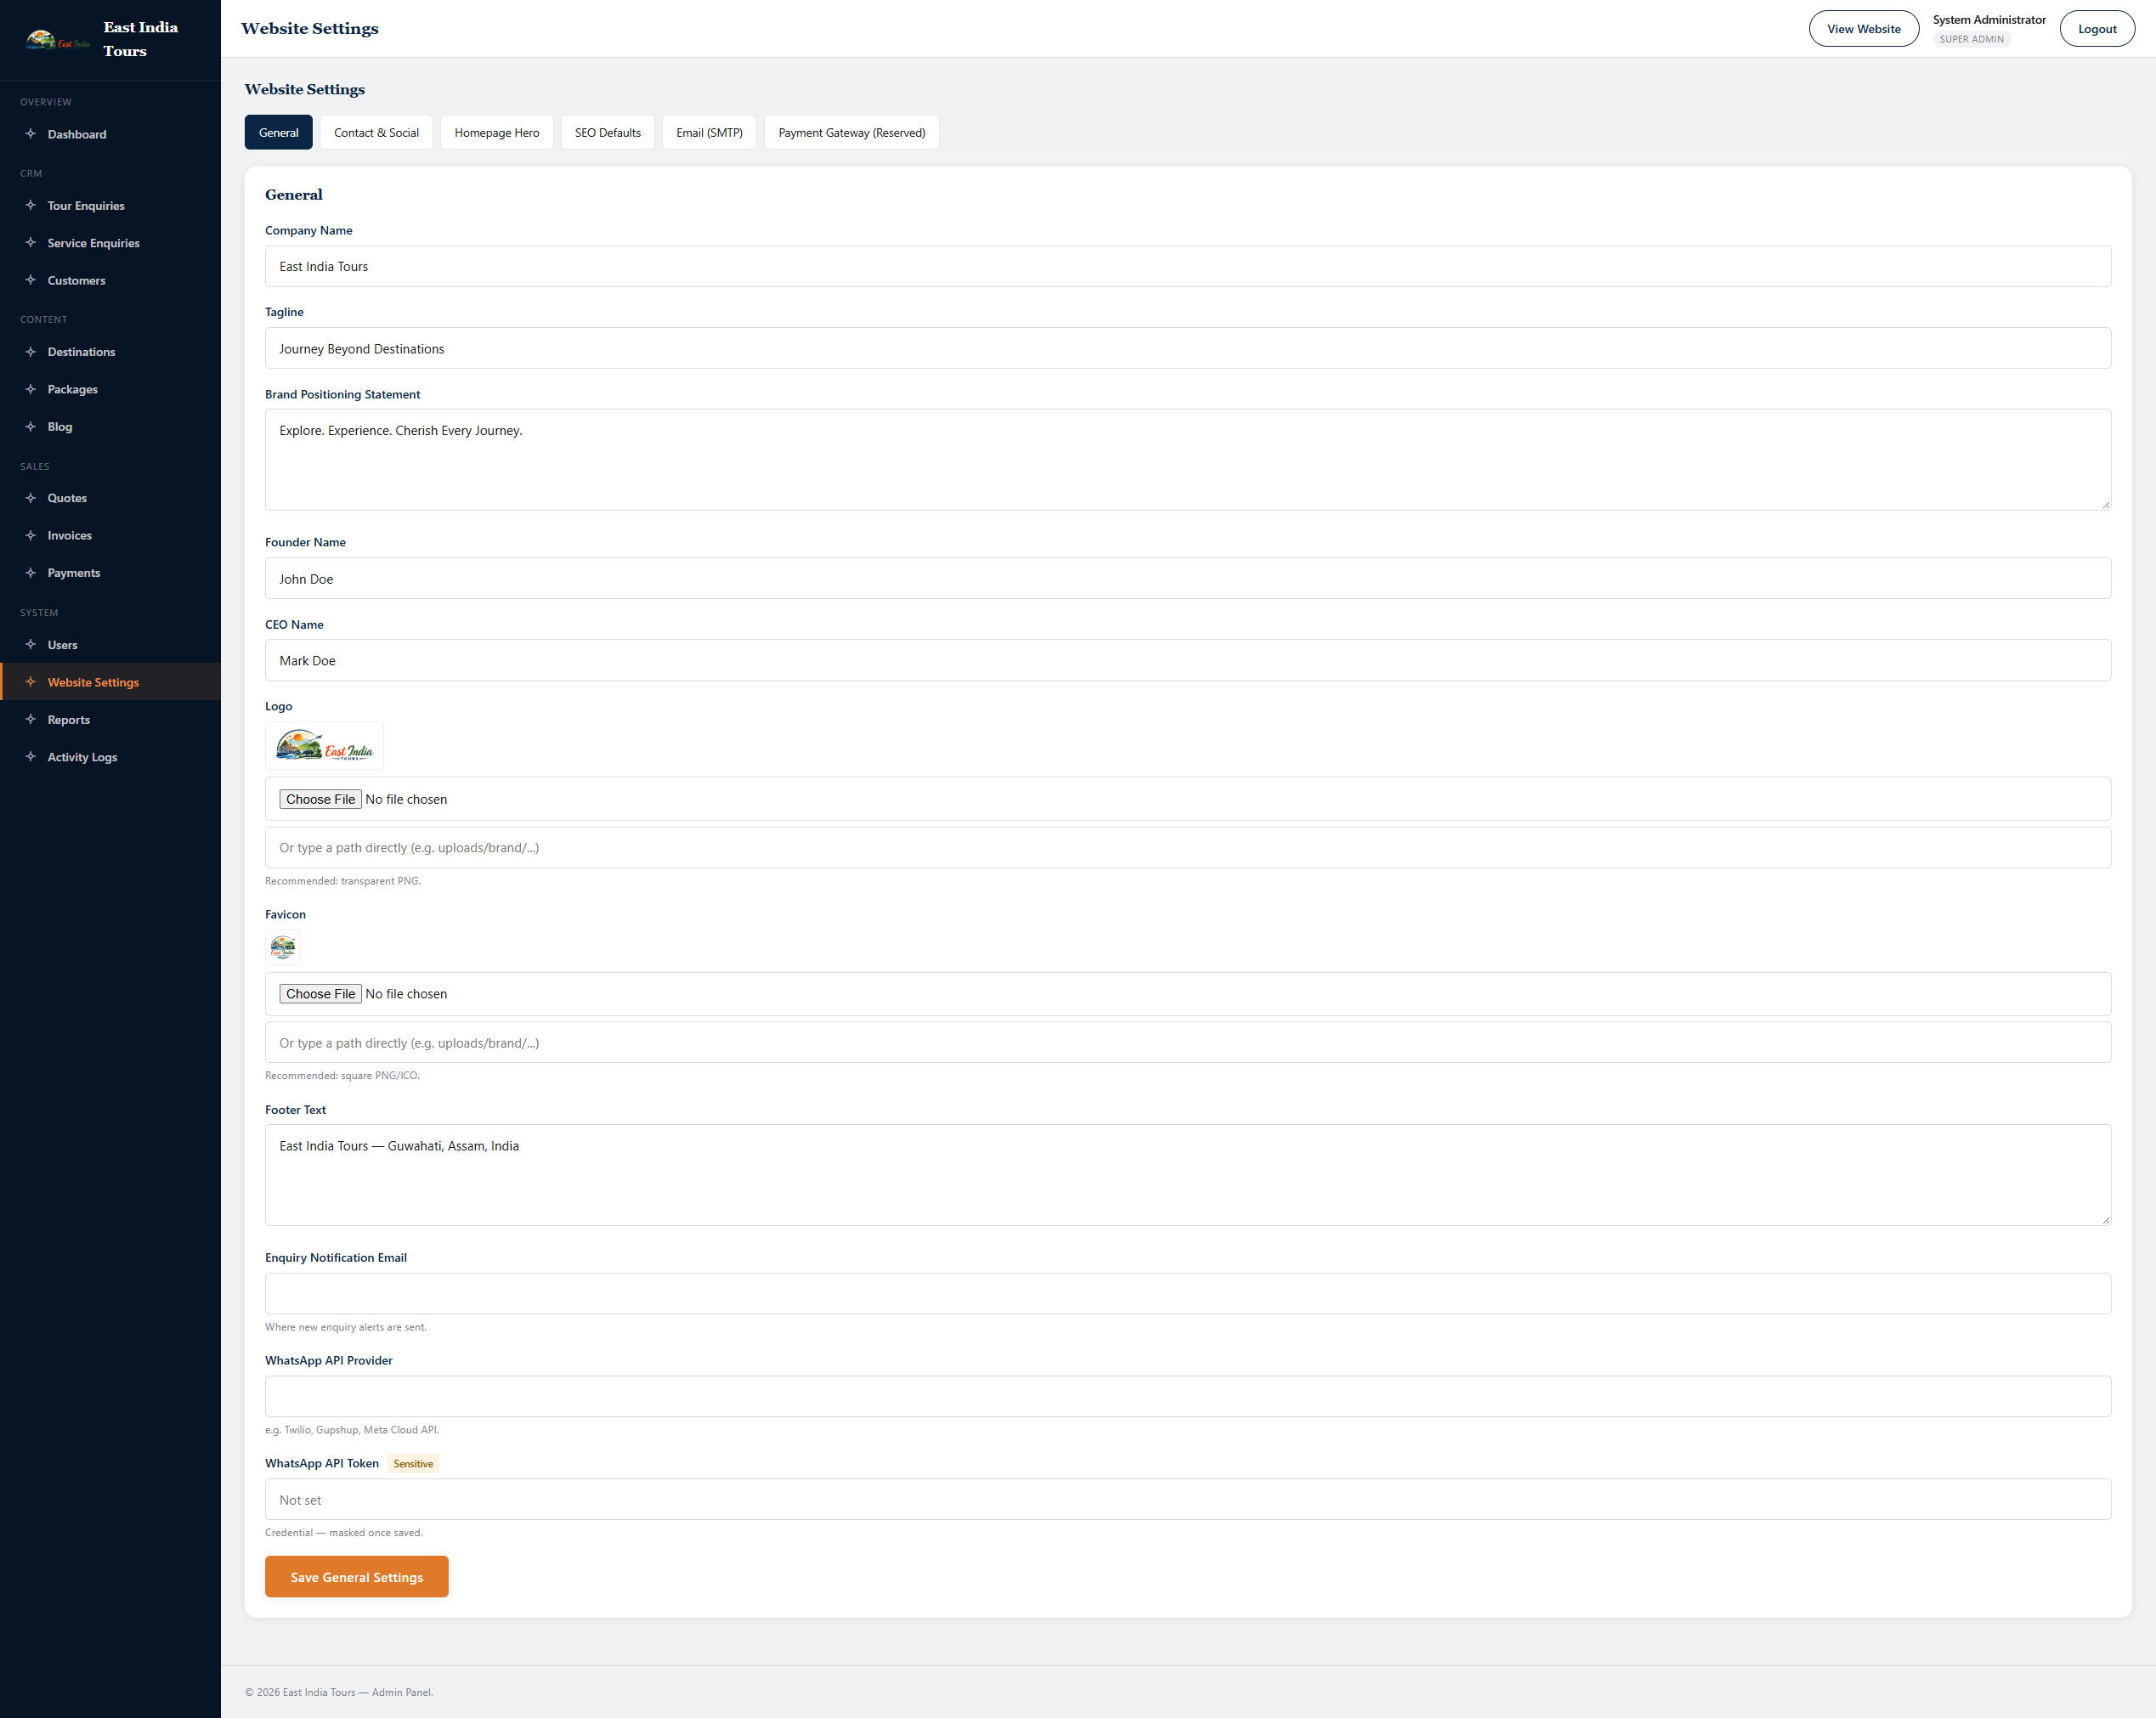
Task: Click the Destinations sidebar icon
Action: point(30,352)
